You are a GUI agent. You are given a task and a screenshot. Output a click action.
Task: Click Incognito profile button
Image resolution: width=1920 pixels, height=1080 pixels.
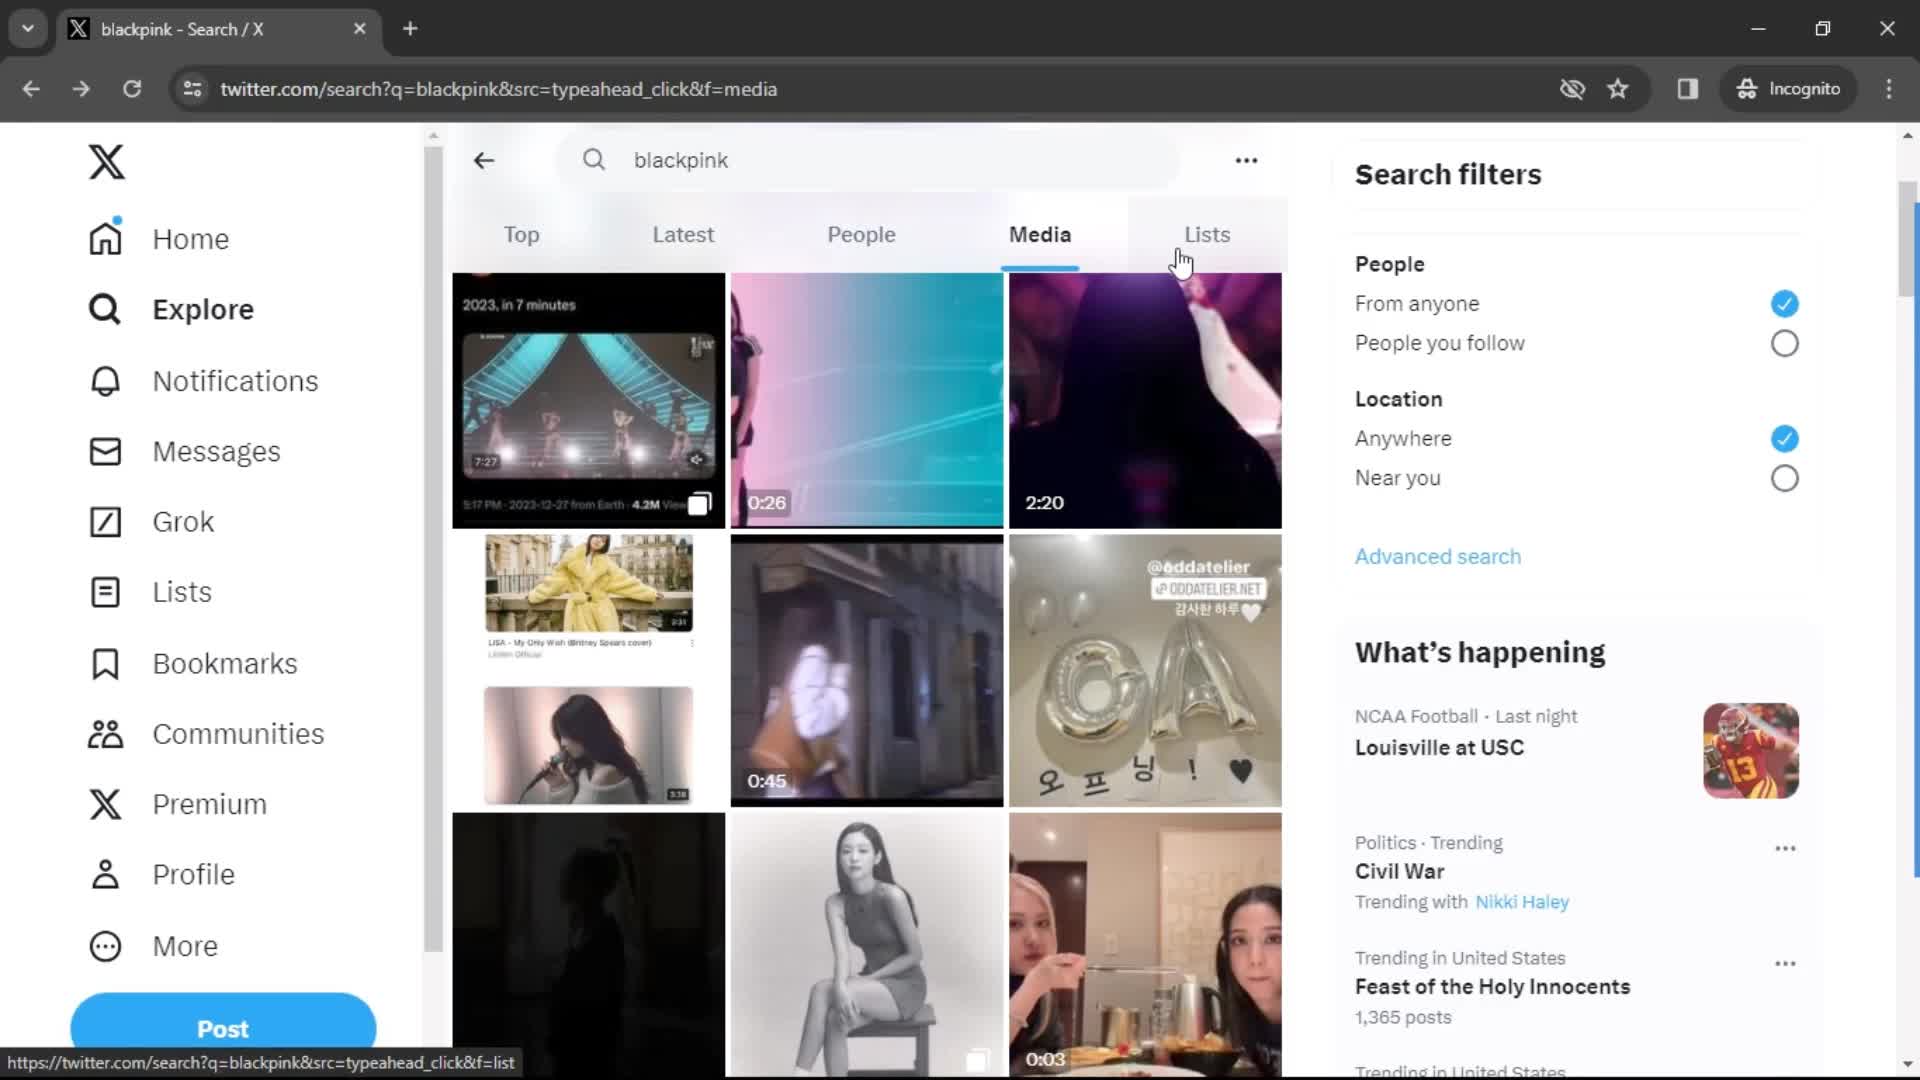pos(1789,89)
